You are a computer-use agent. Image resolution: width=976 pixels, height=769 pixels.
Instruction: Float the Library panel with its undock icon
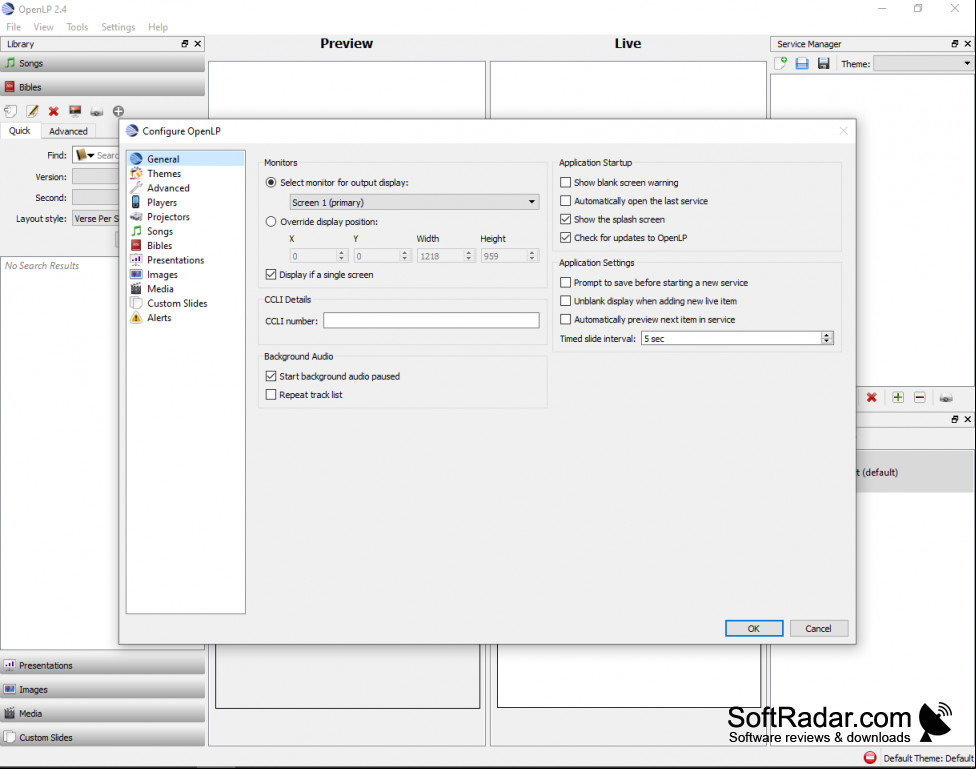pos(185,44)
